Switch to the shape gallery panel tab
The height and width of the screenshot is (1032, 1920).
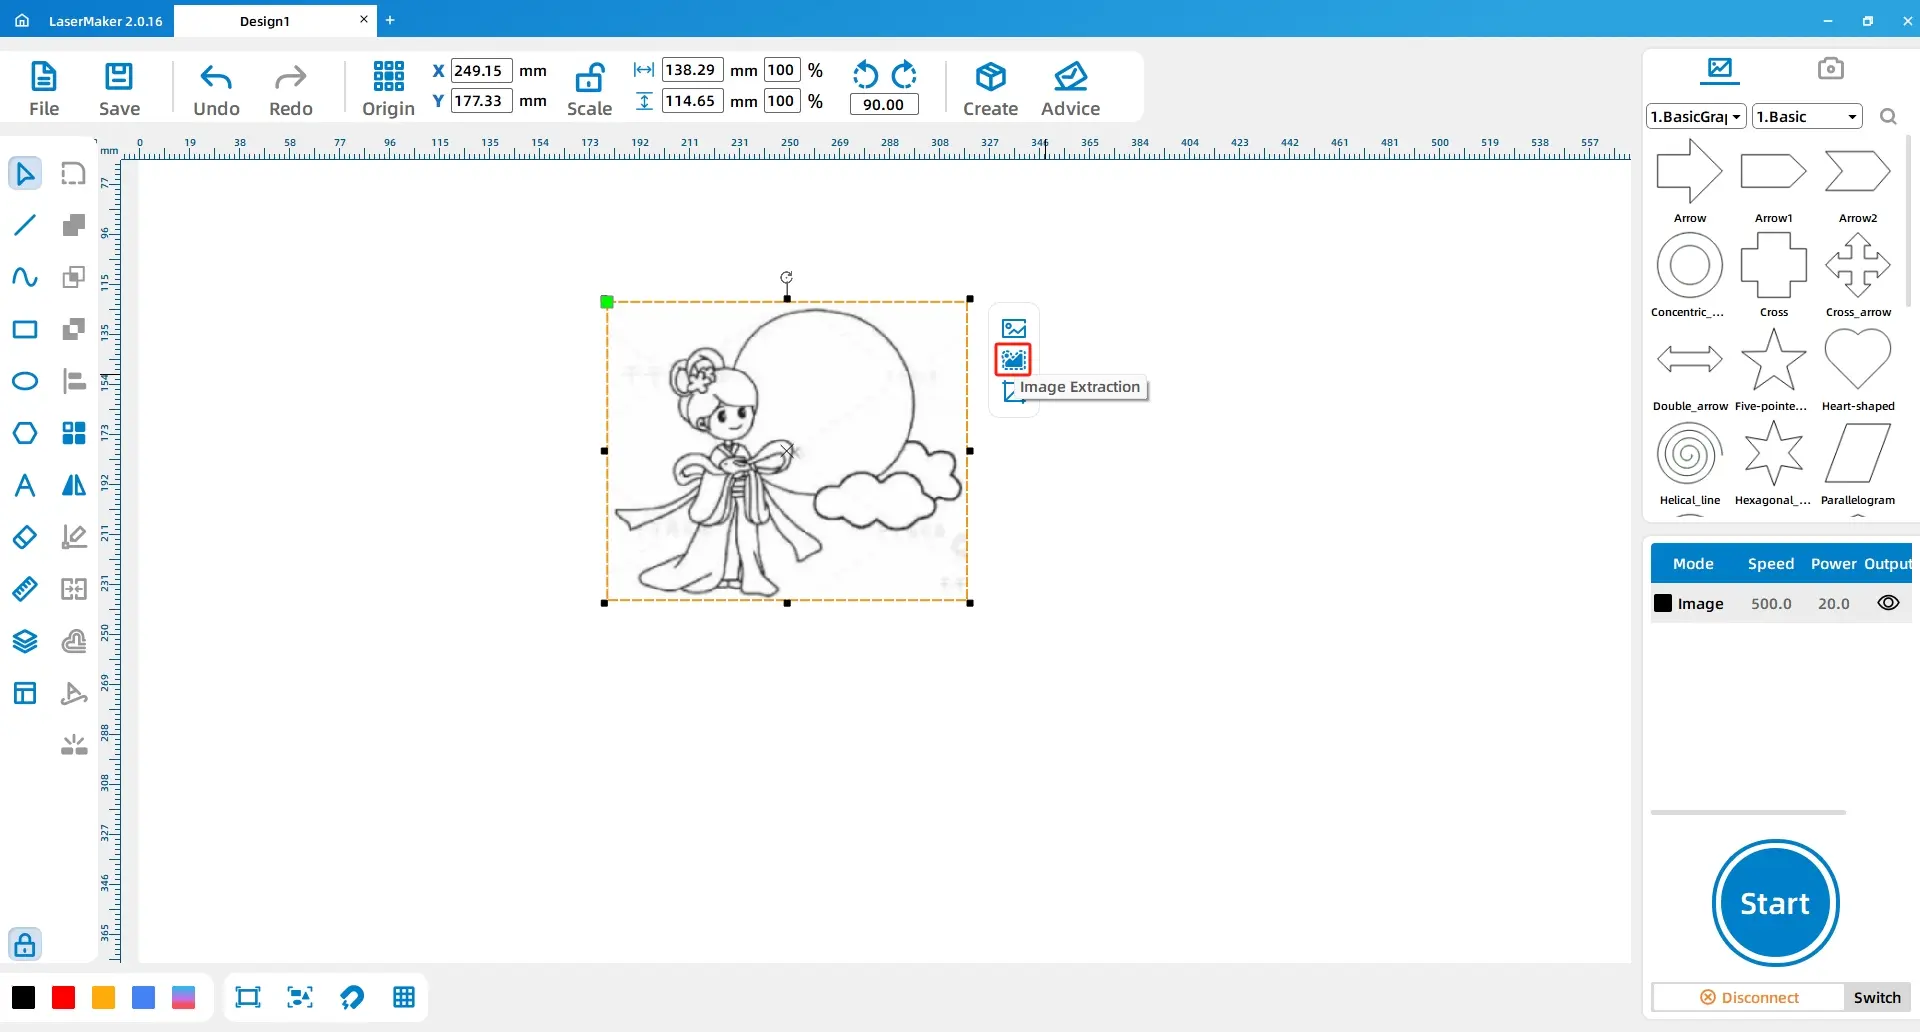[1720, 69]
